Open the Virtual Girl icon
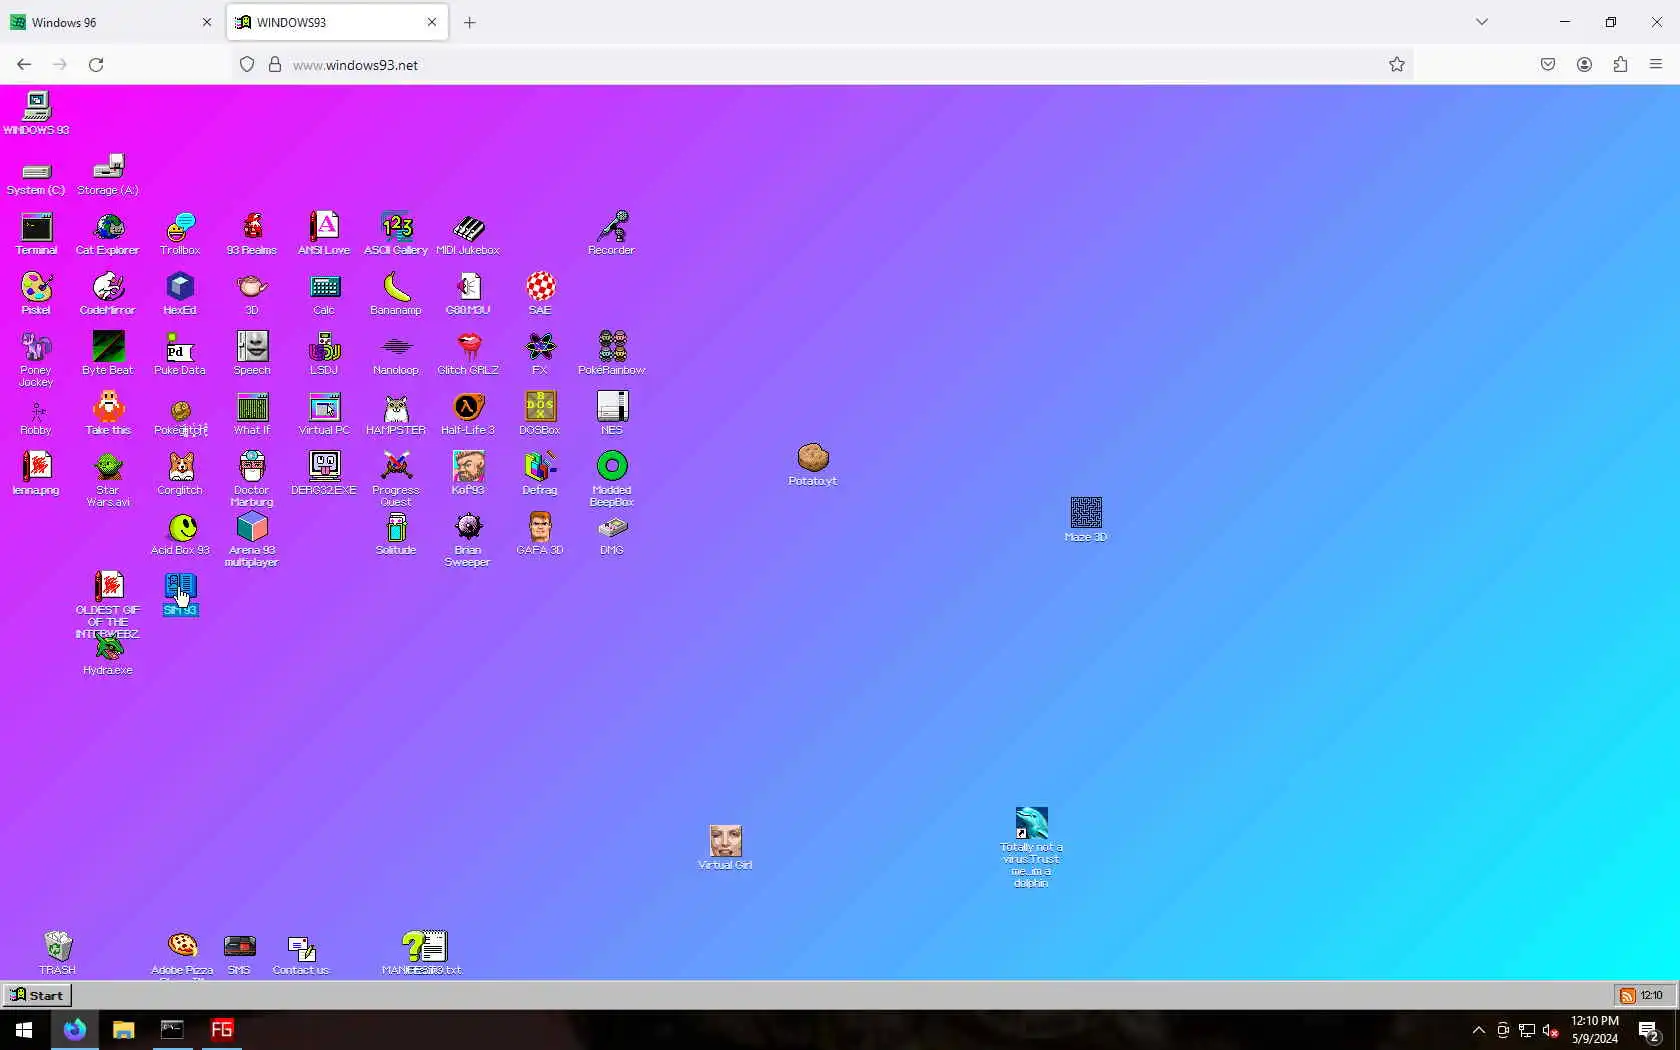 725,848
